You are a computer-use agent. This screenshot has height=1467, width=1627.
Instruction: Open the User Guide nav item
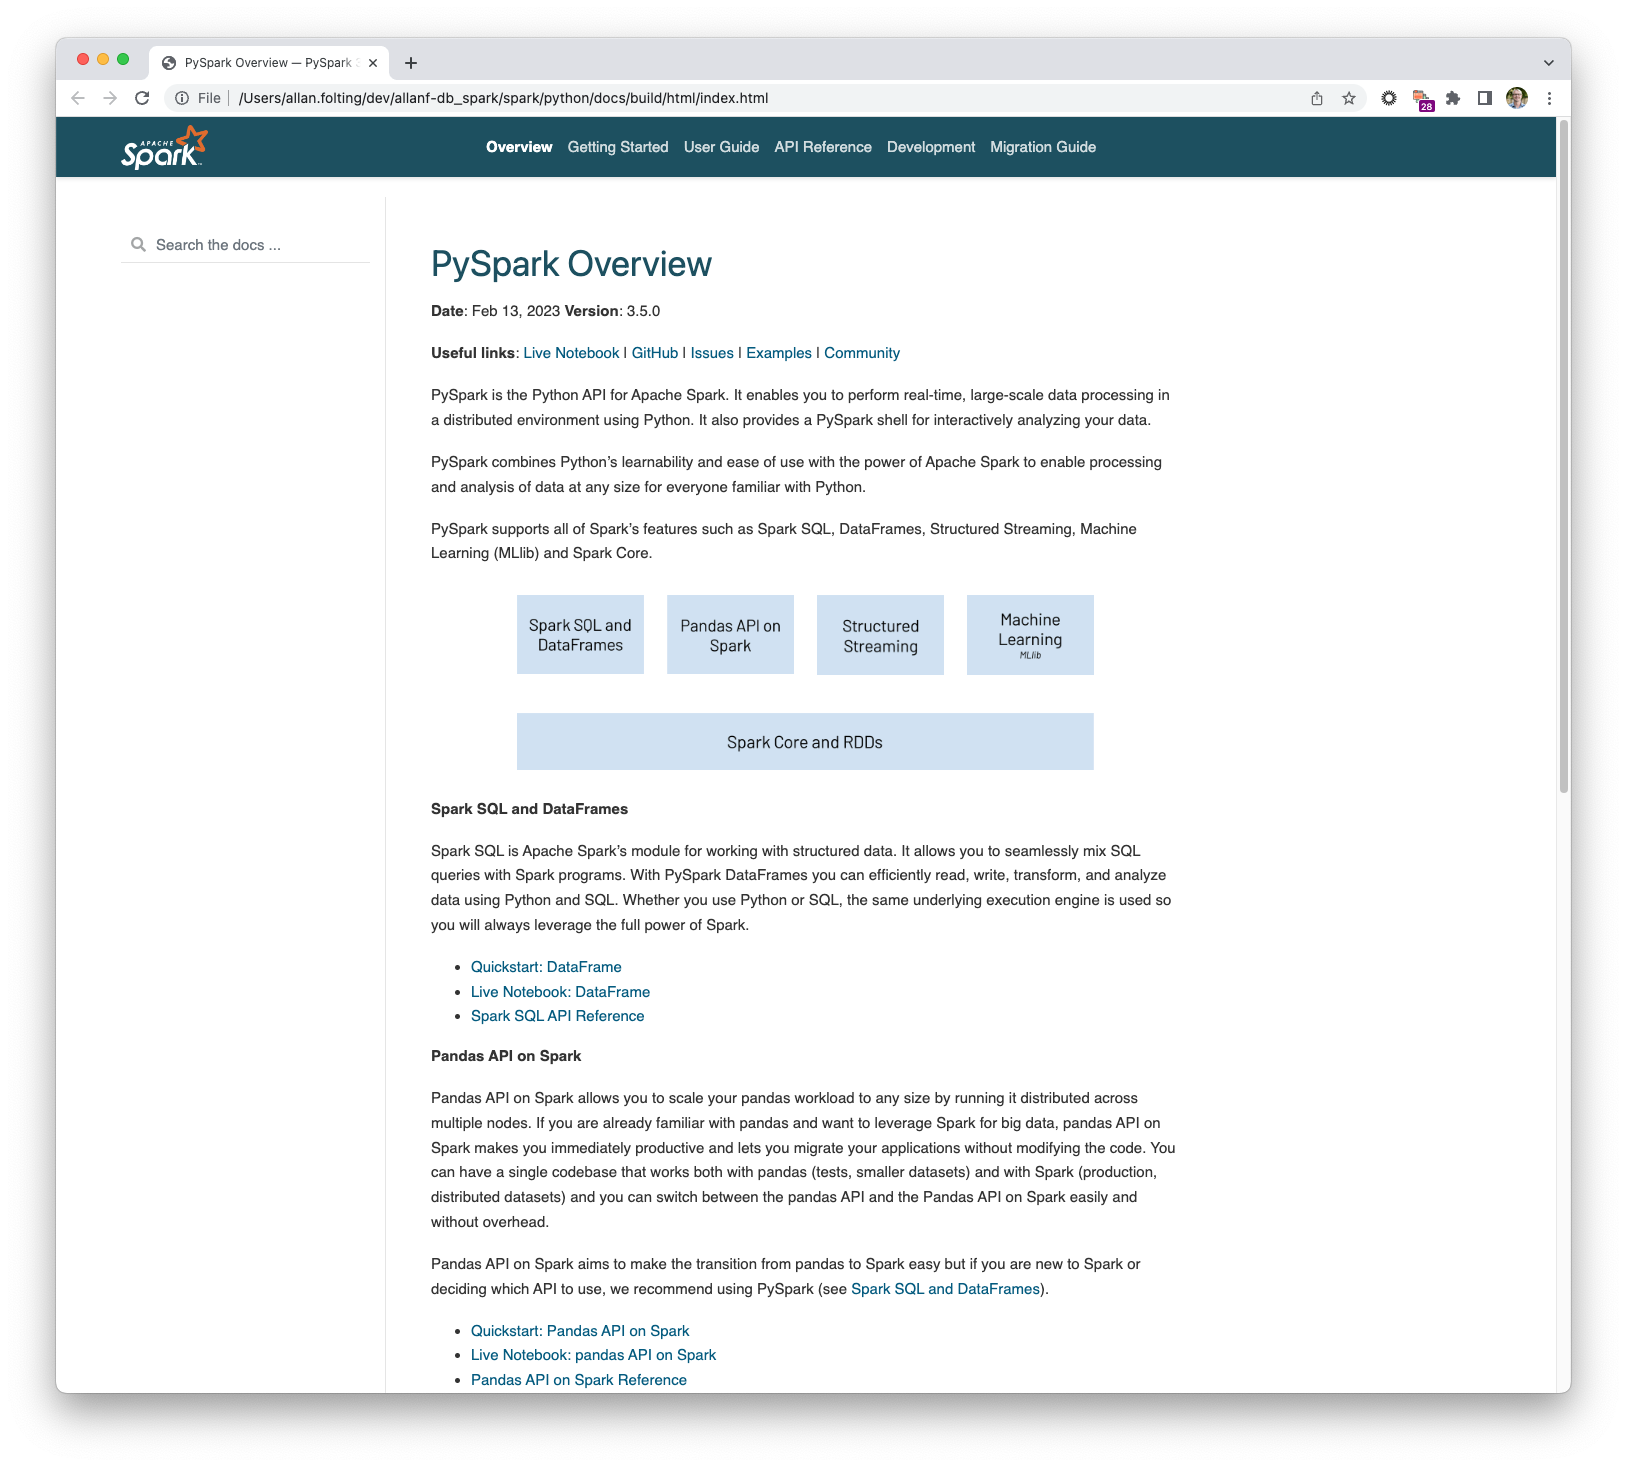[x=721, y=147]
